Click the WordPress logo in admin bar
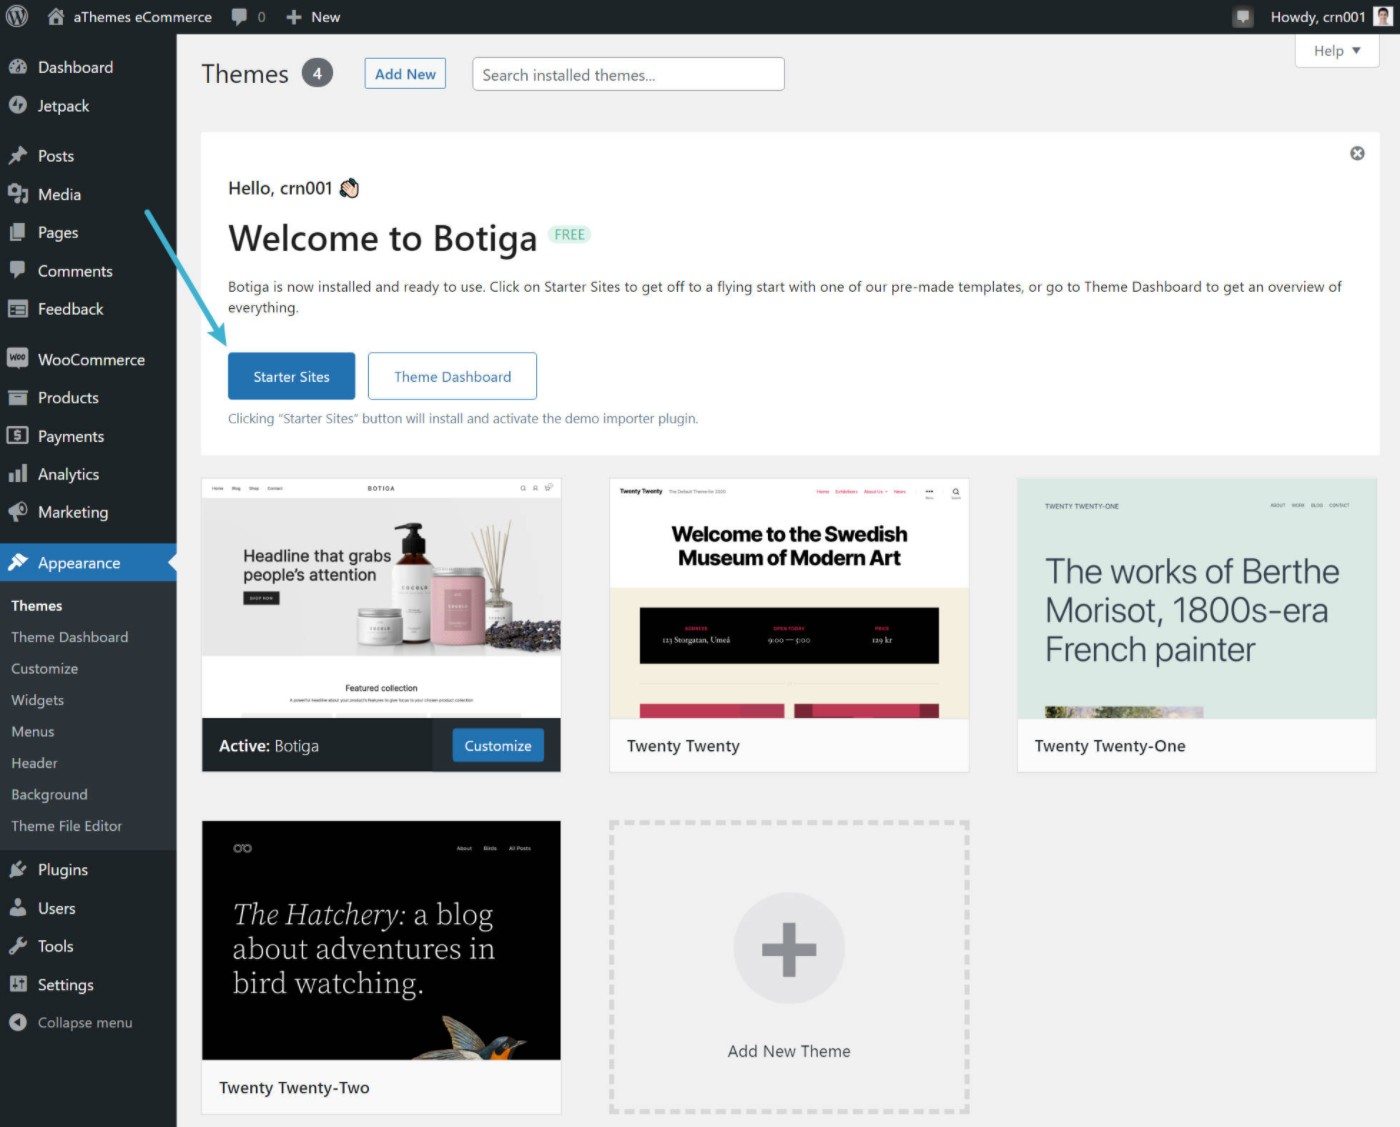The height and width of the screenshot is (1127, 1400). click(17, 16)
